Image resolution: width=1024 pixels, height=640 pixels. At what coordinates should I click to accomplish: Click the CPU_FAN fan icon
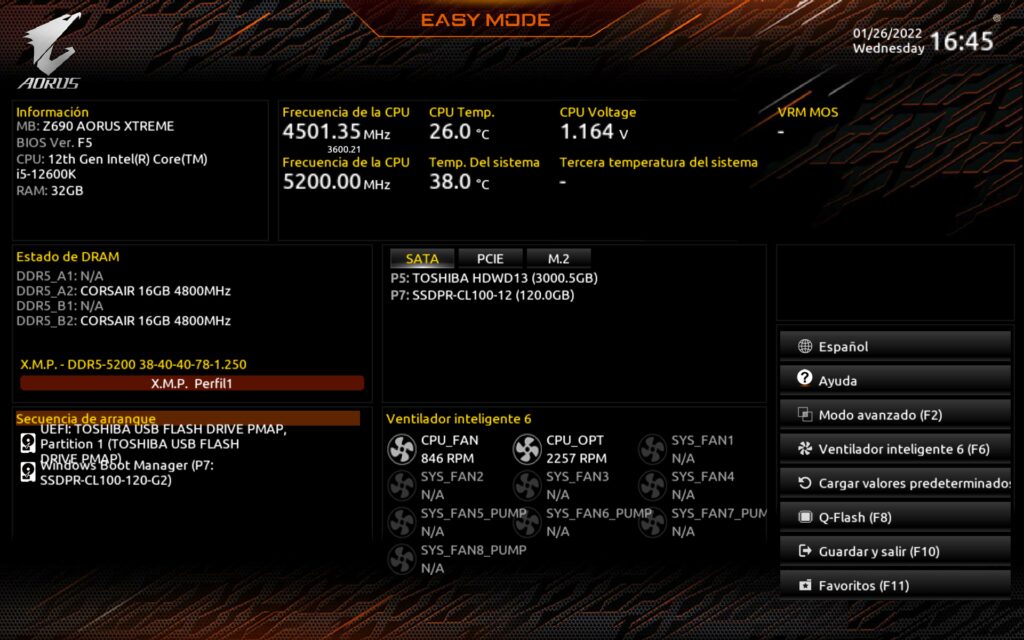[402, 449]
